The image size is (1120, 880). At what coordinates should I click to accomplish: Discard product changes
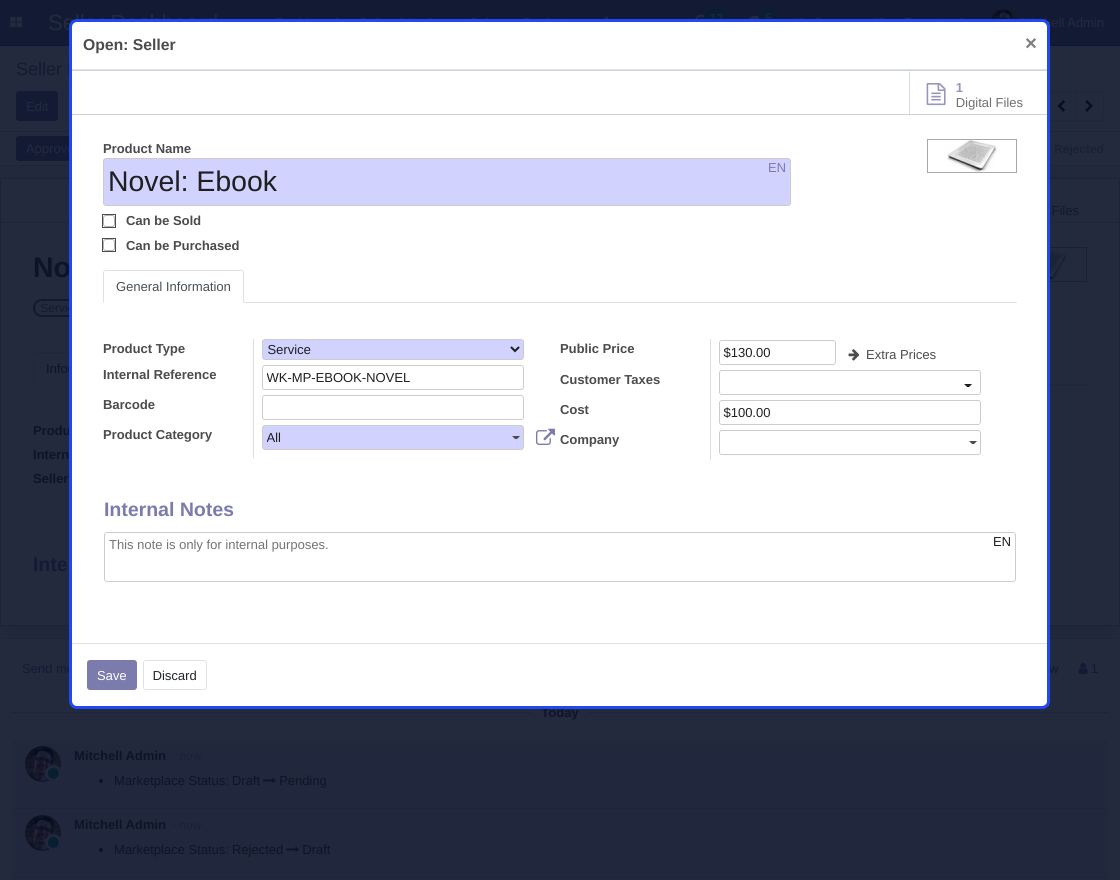[x=174, y=675]
